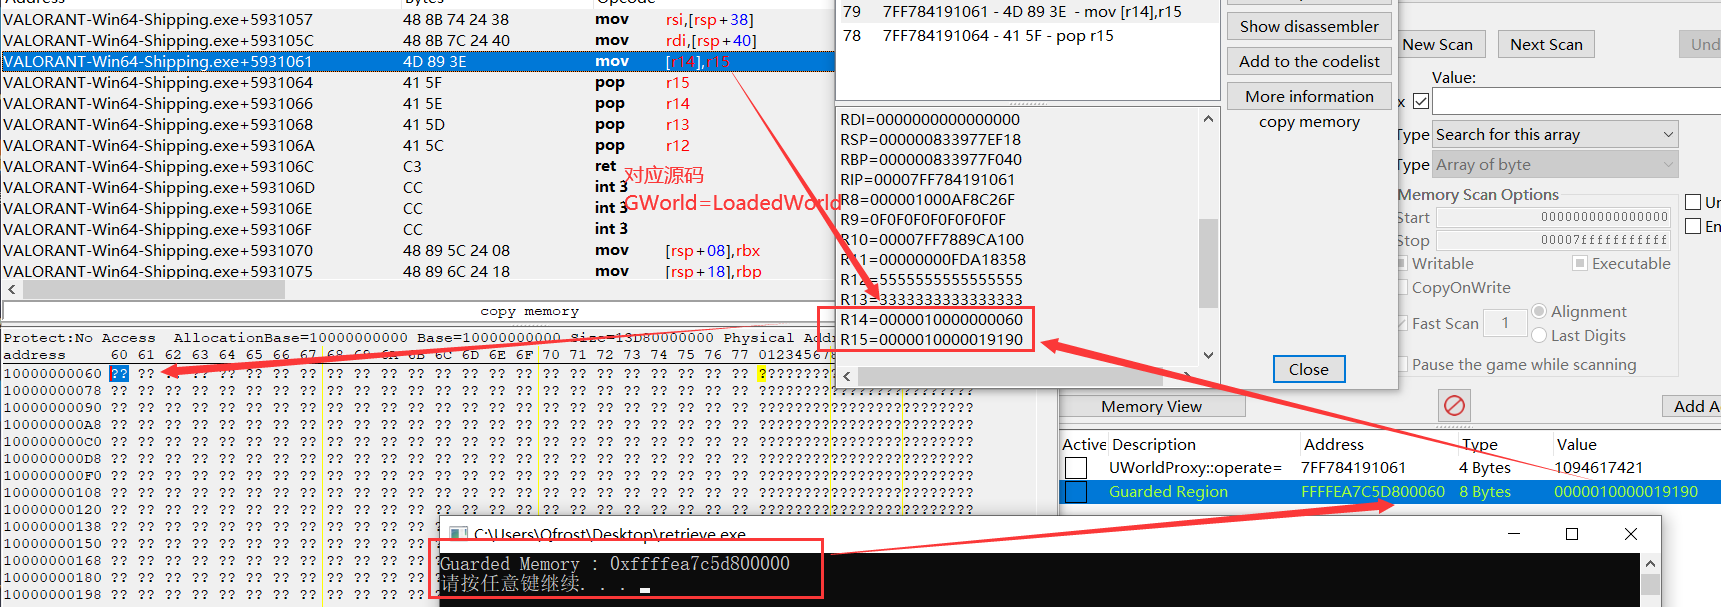Select the disassembler row 'pop r15' at +5931064
This screenshot has width=1721, height=607.
(x=418, y=82)
